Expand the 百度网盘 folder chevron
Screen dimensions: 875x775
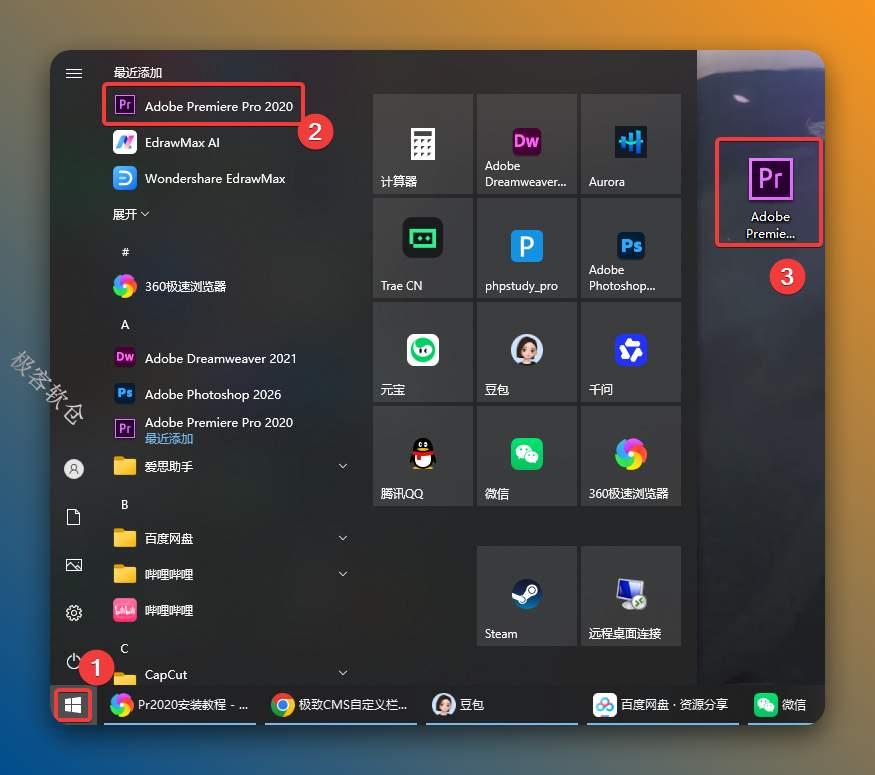pyautogui.click(x=343, y=538)
